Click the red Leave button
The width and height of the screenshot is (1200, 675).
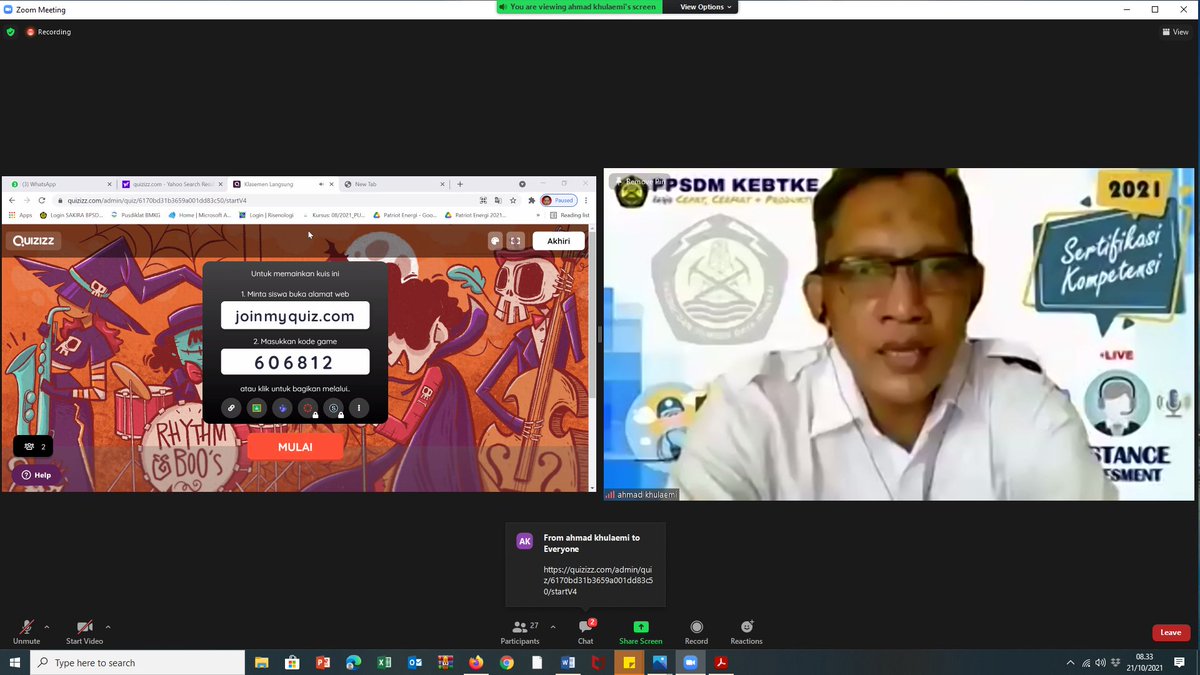(x=1170, y=632)
